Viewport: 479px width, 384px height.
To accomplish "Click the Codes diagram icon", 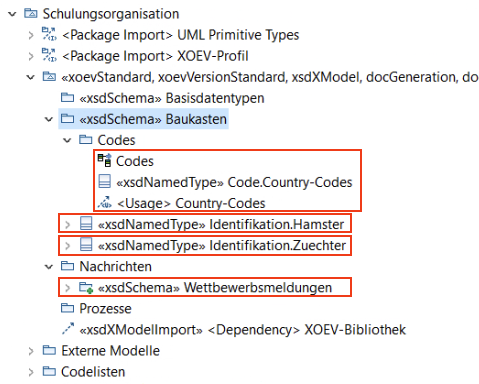I will tap(104, 160).
